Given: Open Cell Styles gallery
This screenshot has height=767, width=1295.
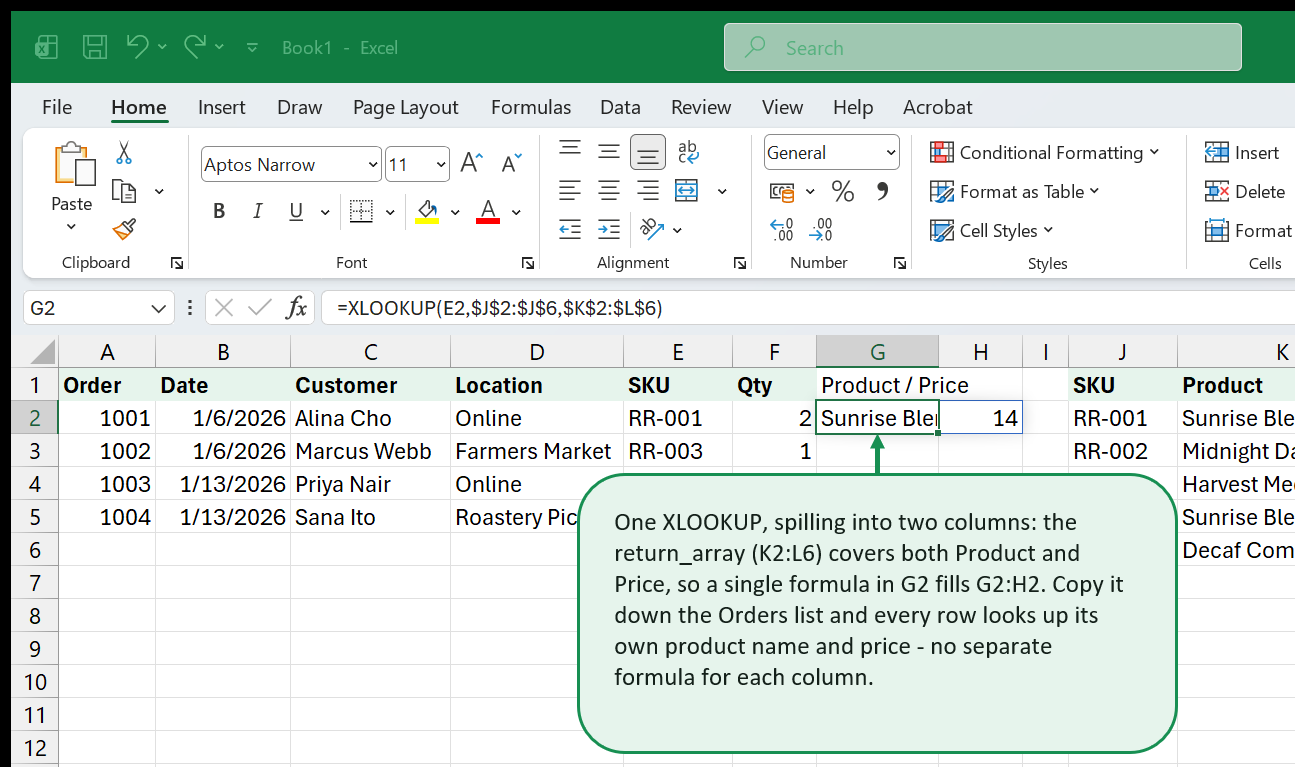Looking at the screenshot, I should (992, 230).
